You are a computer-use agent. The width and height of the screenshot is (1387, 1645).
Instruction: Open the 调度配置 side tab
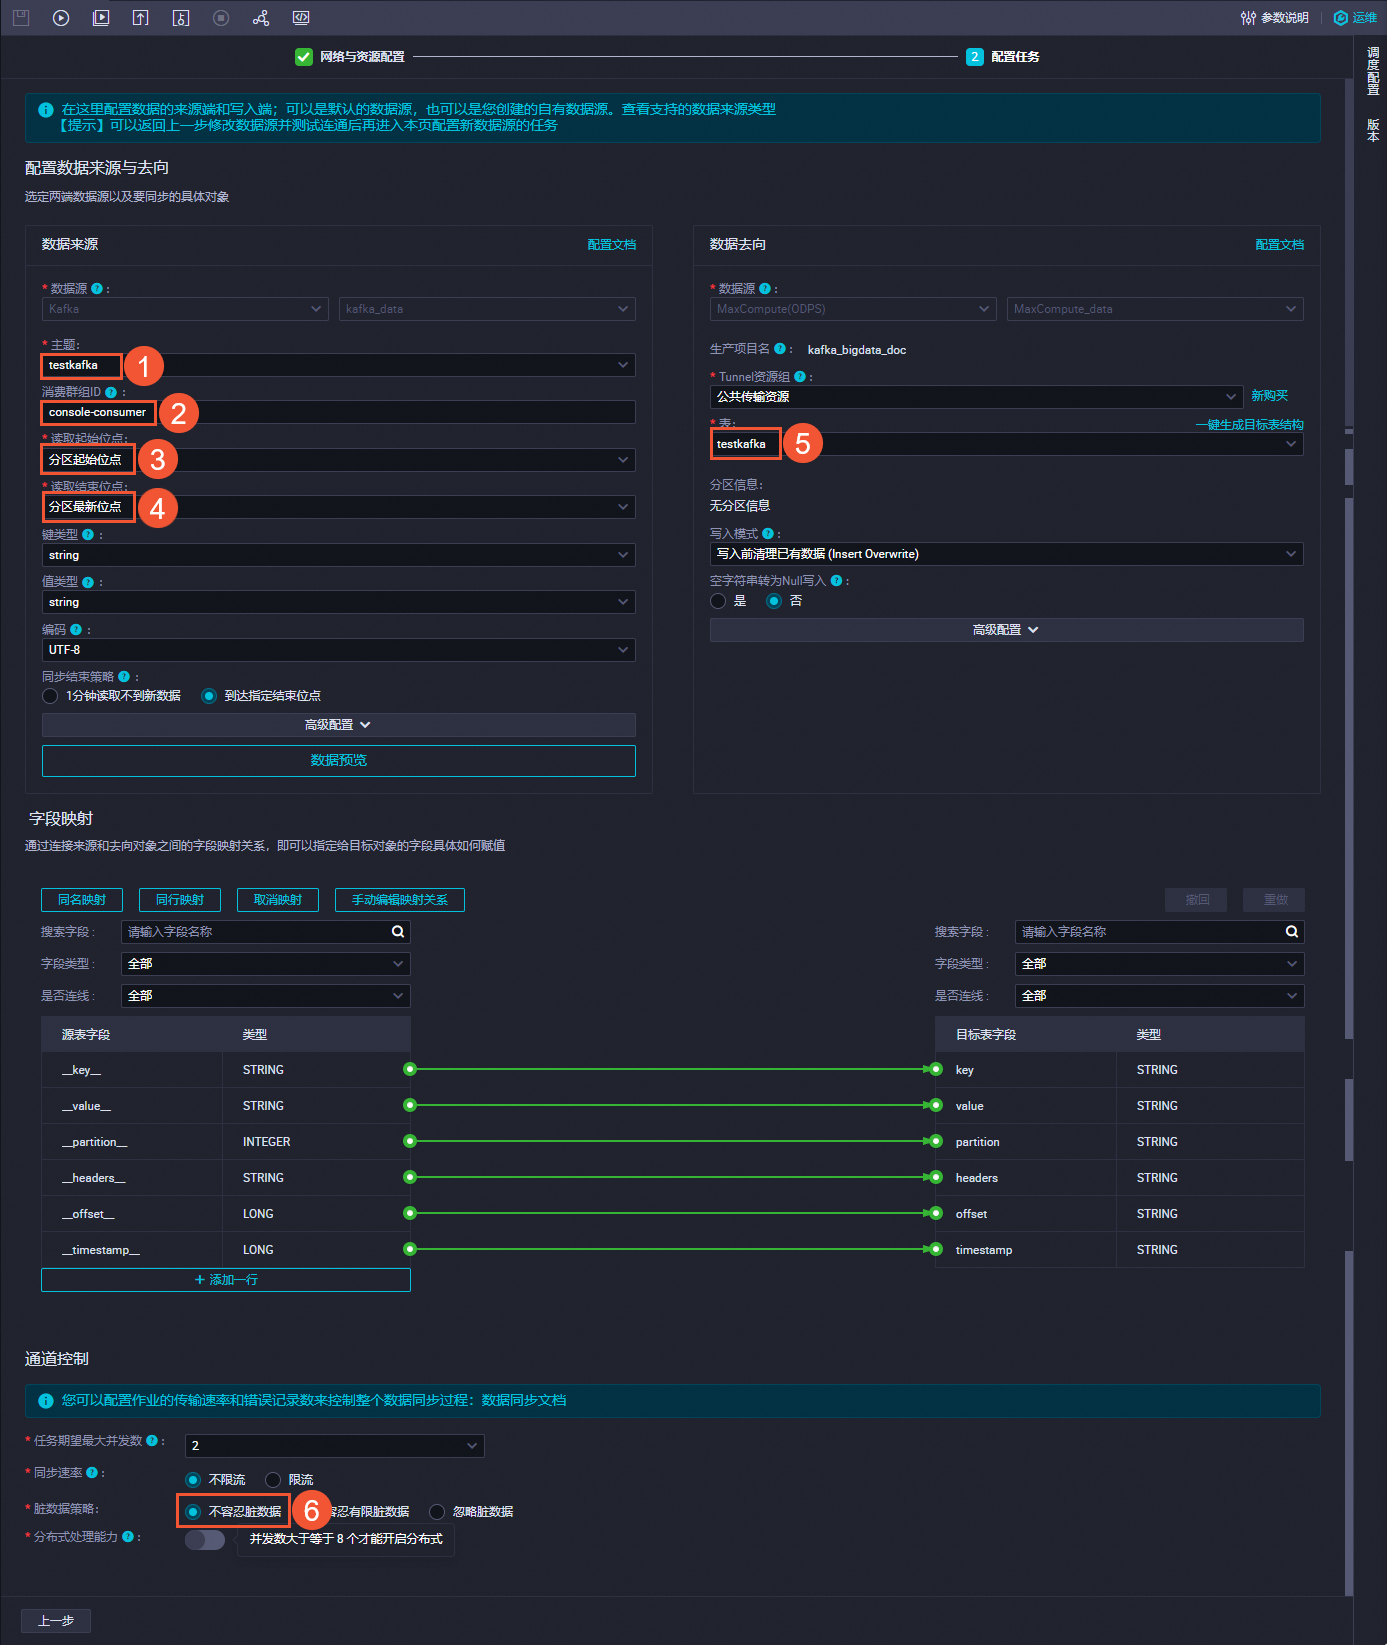[1373, 70]
